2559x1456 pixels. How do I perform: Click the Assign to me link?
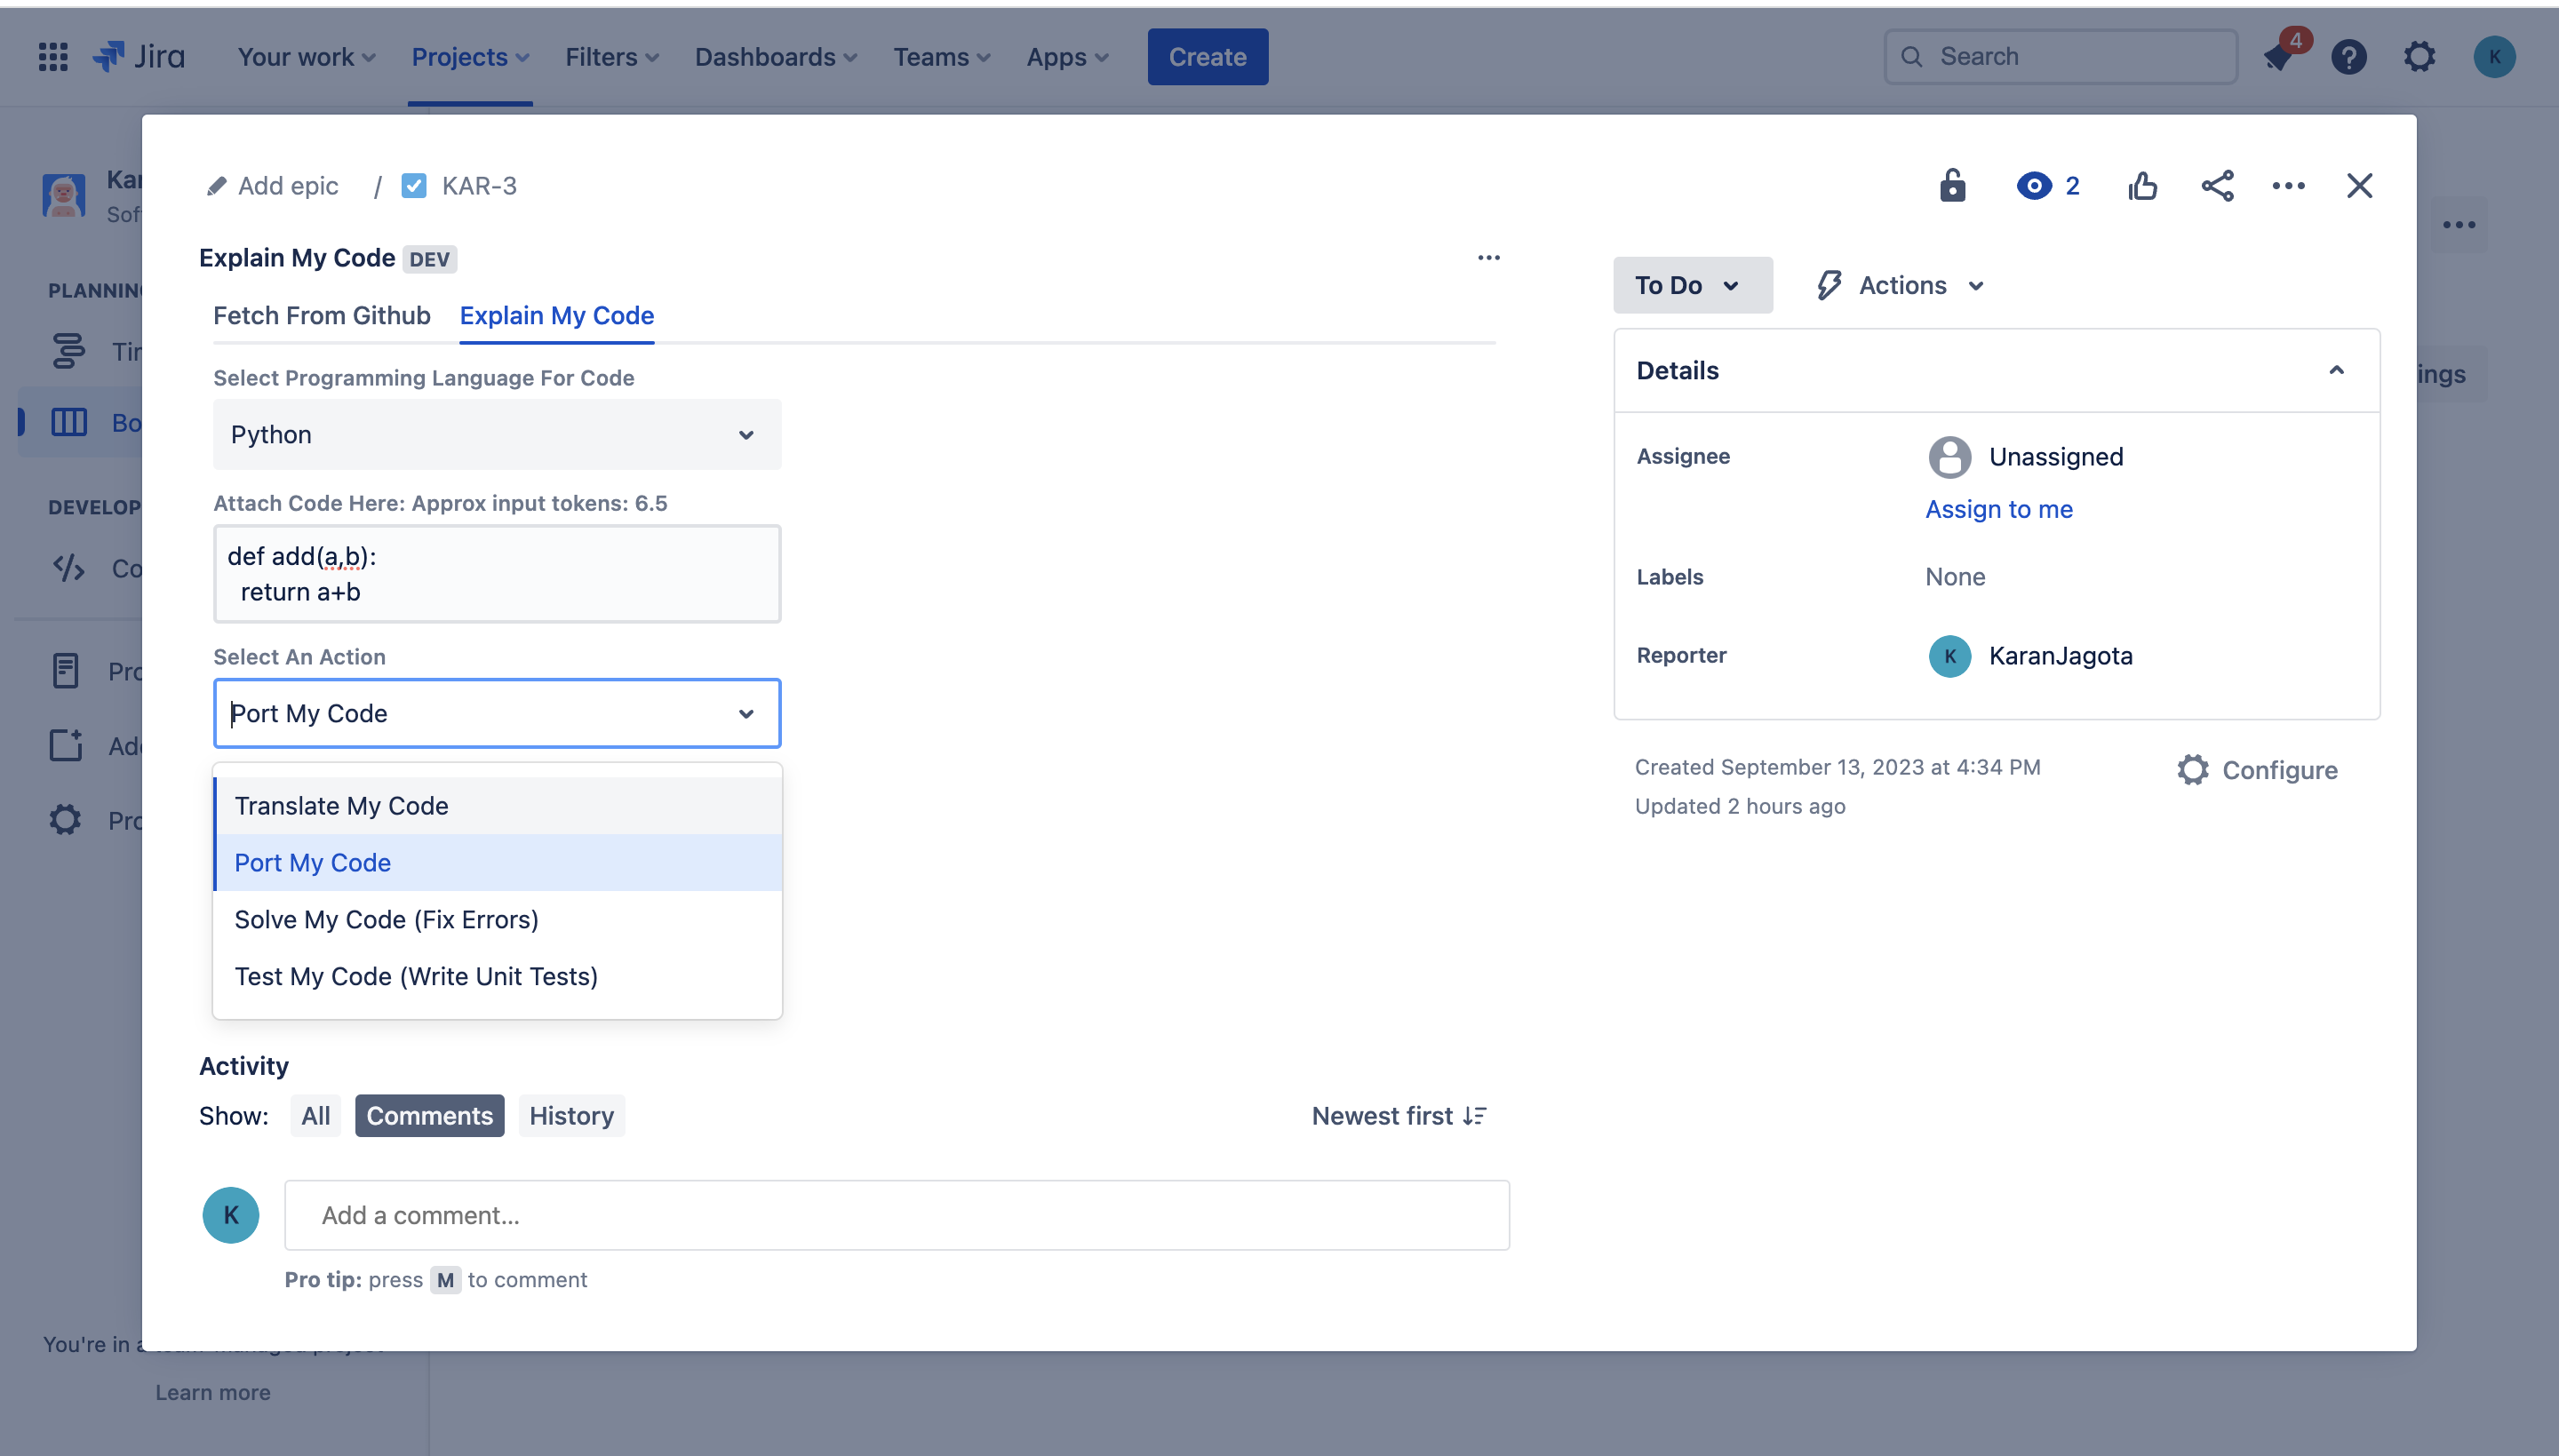1998,509
